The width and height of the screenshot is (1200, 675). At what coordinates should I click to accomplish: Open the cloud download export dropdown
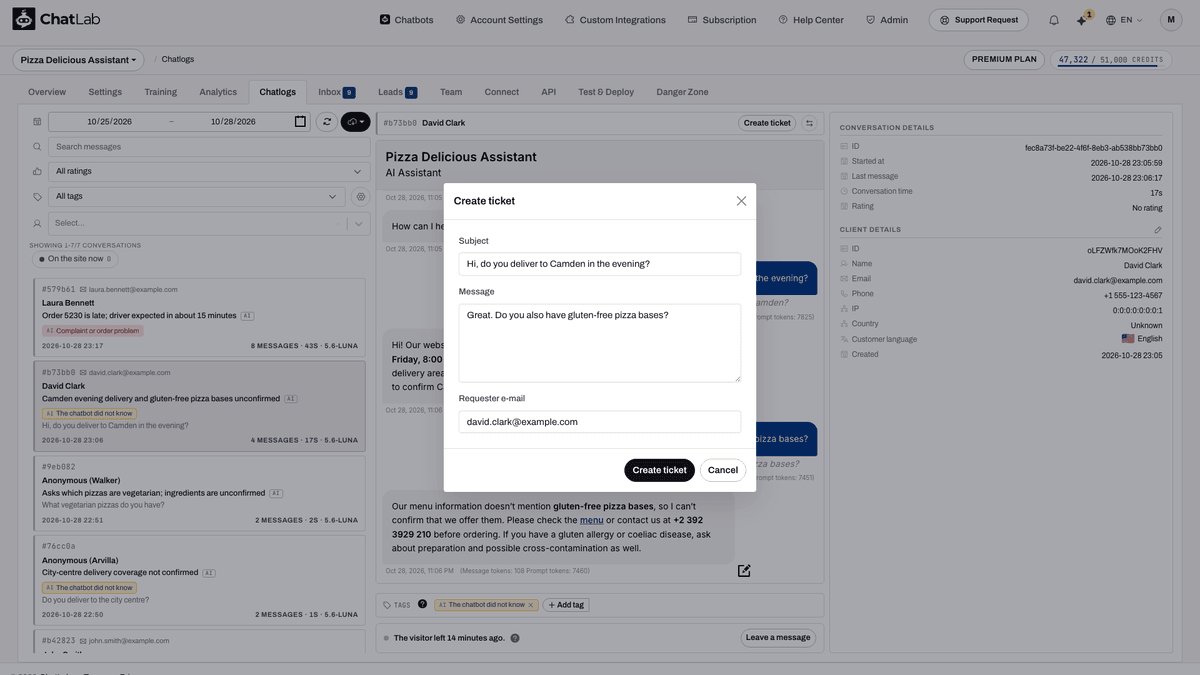pyautogui.click(x=356, y=121)
